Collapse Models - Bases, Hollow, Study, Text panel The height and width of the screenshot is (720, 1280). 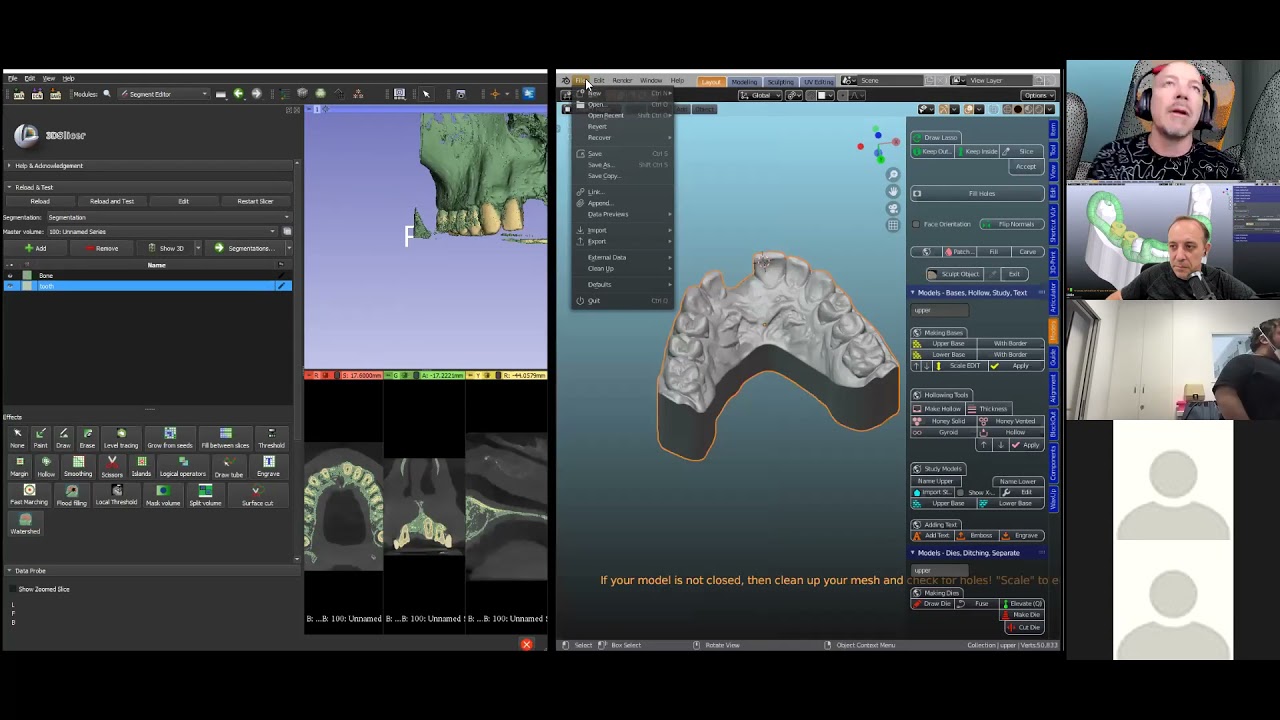tap(977, 293)
